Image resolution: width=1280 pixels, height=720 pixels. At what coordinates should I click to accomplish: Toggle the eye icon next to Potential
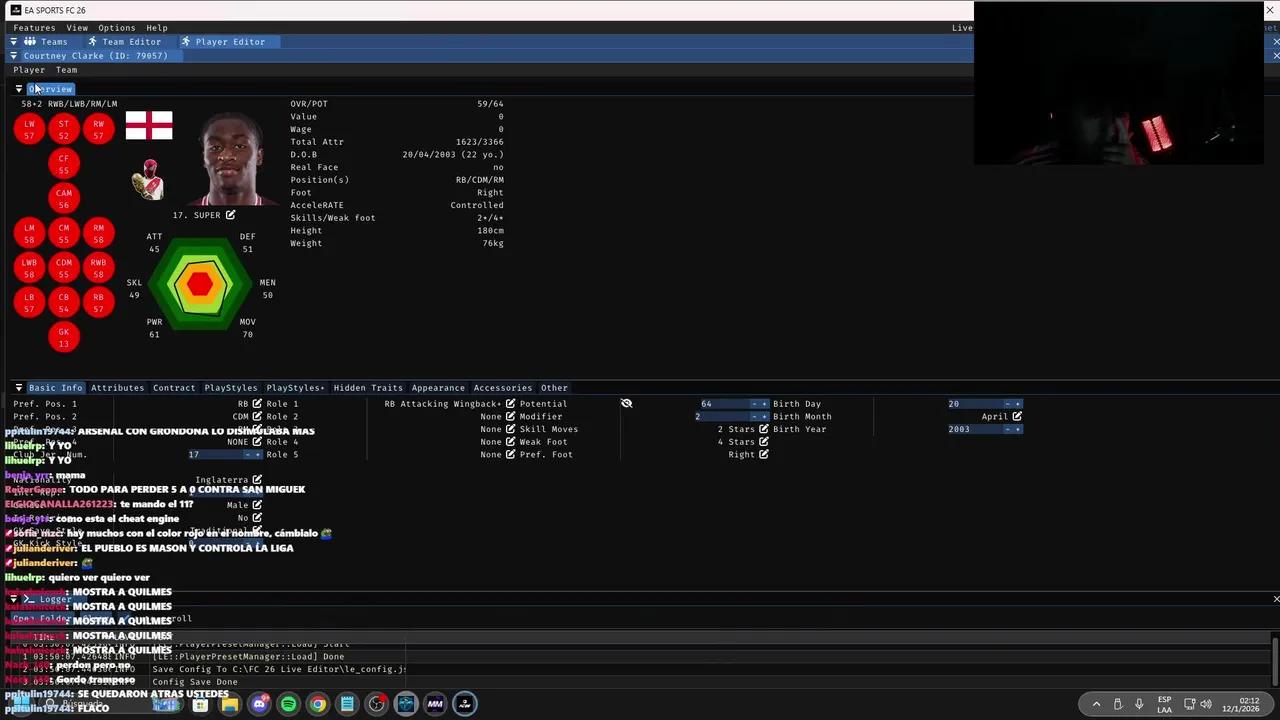626,404
